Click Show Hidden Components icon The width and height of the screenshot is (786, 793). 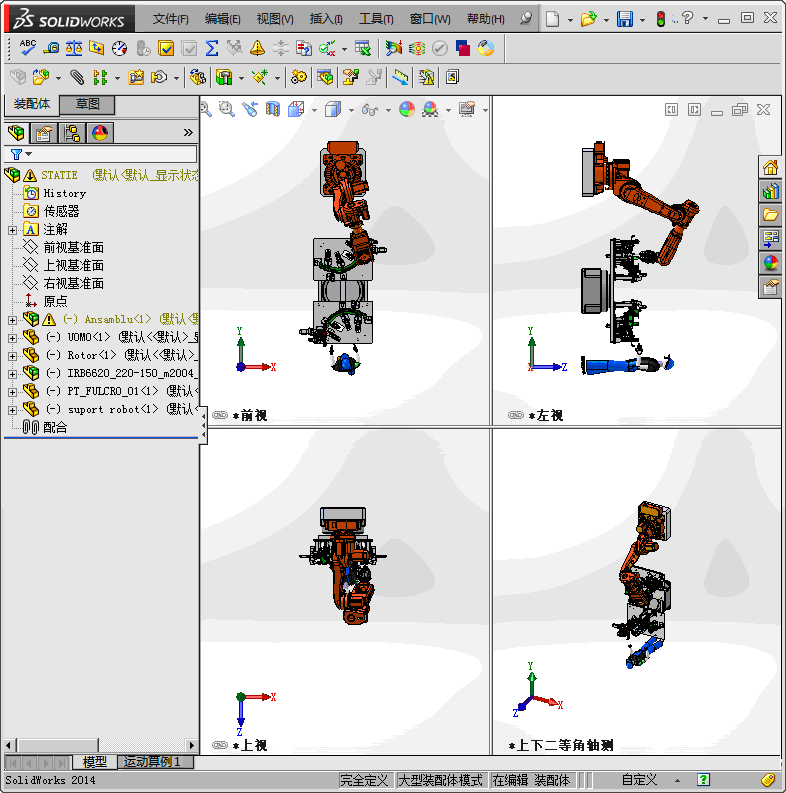(x=197, y=77)
